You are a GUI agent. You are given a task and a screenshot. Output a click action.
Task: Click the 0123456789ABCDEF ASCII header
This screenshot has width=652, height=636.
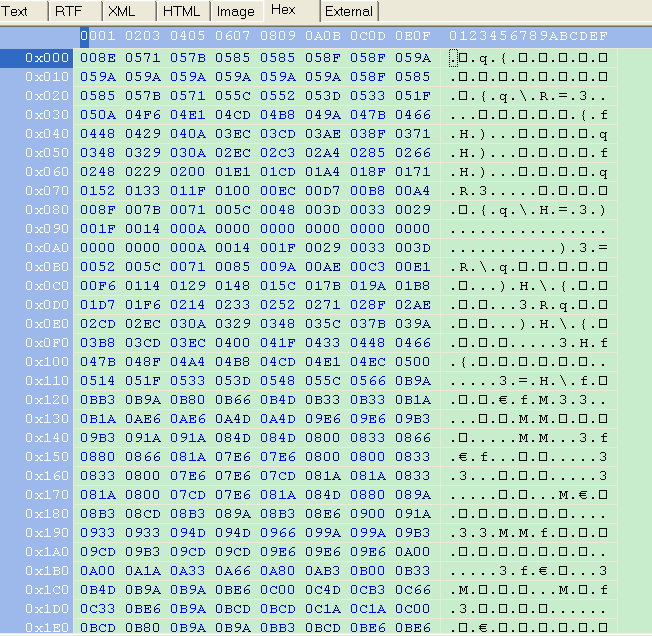point(528,36)
